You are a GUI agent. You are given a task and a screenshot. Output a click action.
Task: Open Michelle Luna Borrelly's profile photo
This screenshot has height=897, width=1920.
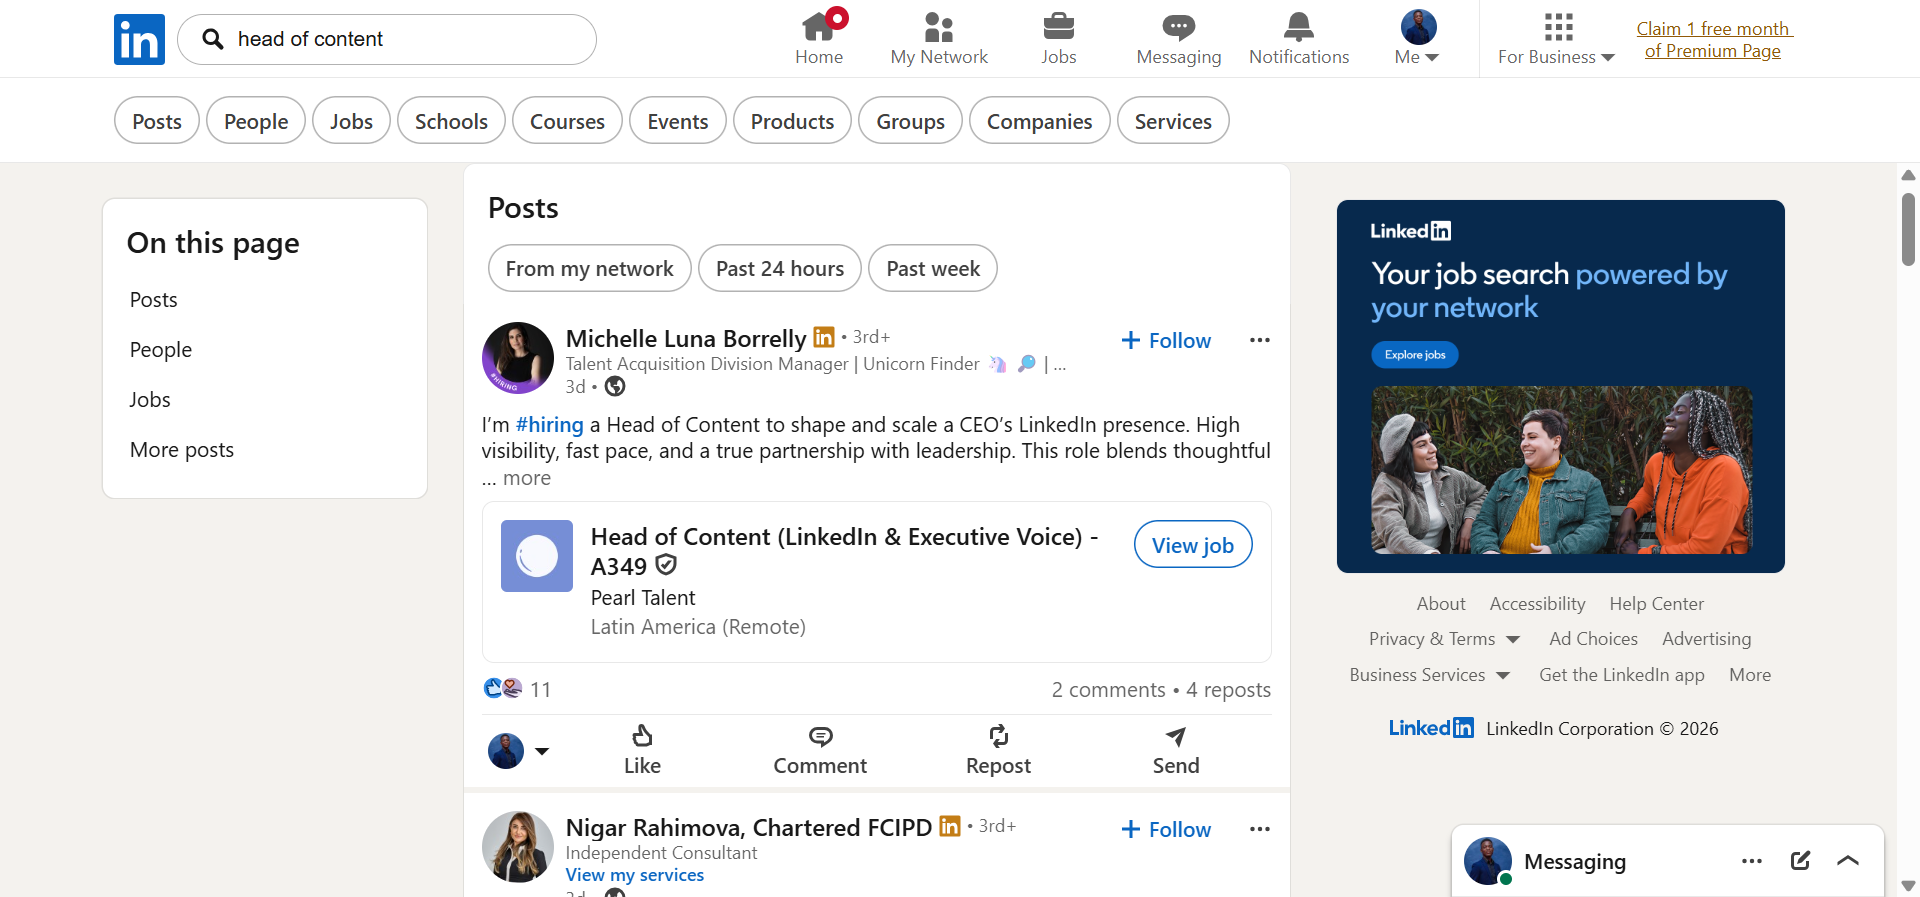coord(518,358)
